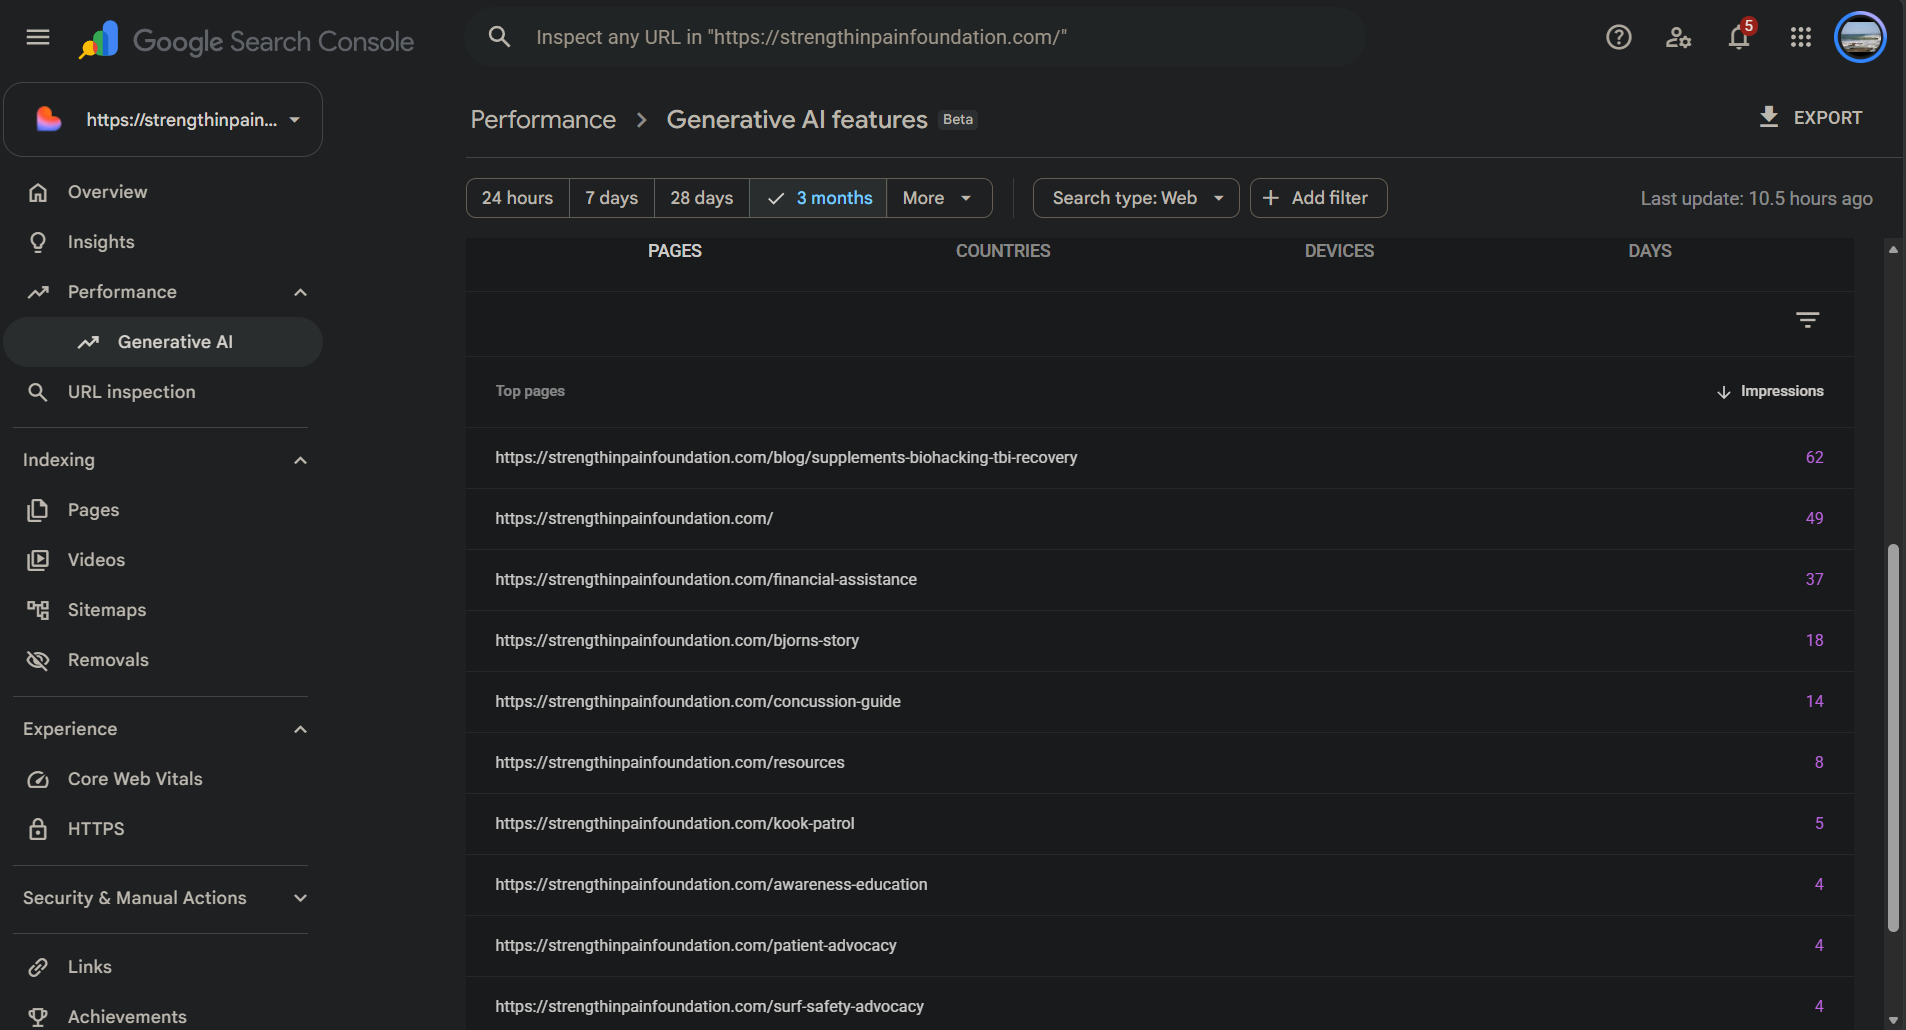This screenshot has height=1030, width=1906.
Task: Expand Security & Manual Actions section
Action: [x=300, y=898]
